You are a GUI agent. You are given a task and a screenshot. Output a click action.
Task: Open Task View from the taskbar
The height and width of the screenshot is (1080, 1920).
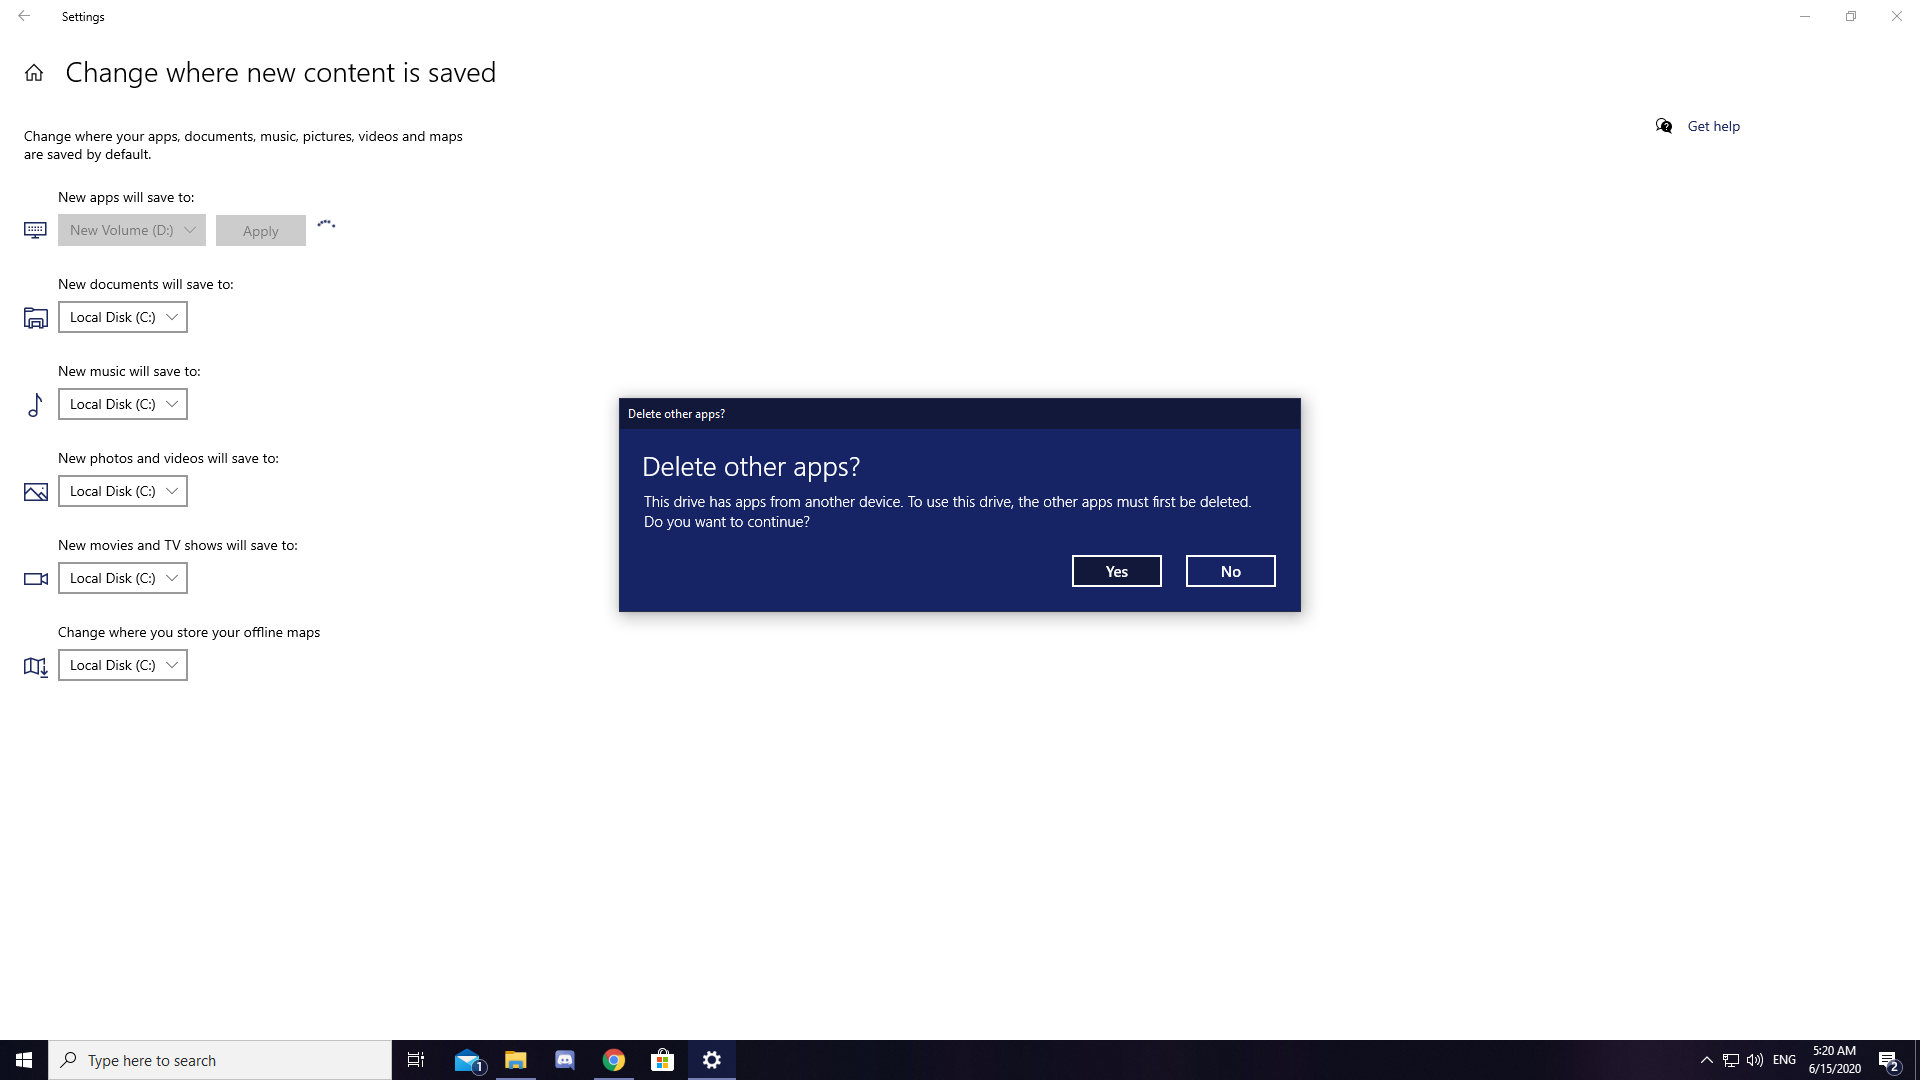pyautogui.click(x=416, y=1060)
